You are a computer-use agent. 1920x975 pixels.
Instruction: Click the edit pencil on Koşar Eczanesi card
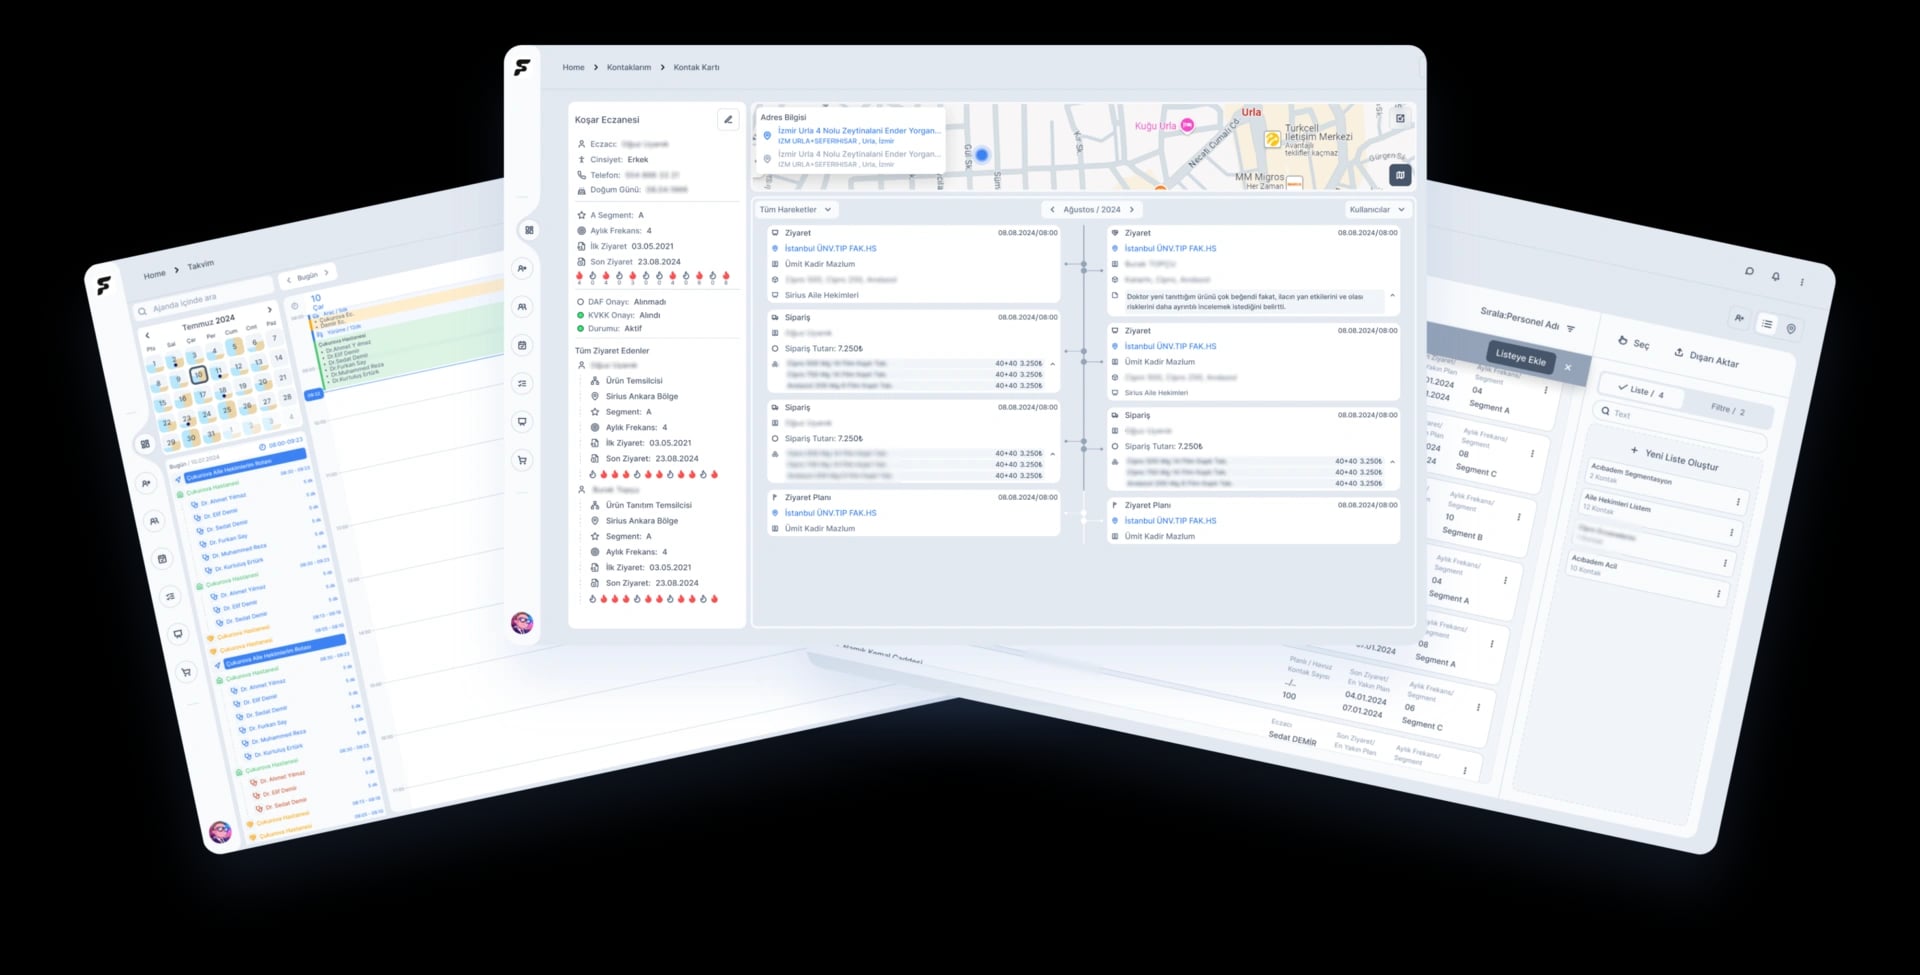pyautogui.click(x=728, y=120)
